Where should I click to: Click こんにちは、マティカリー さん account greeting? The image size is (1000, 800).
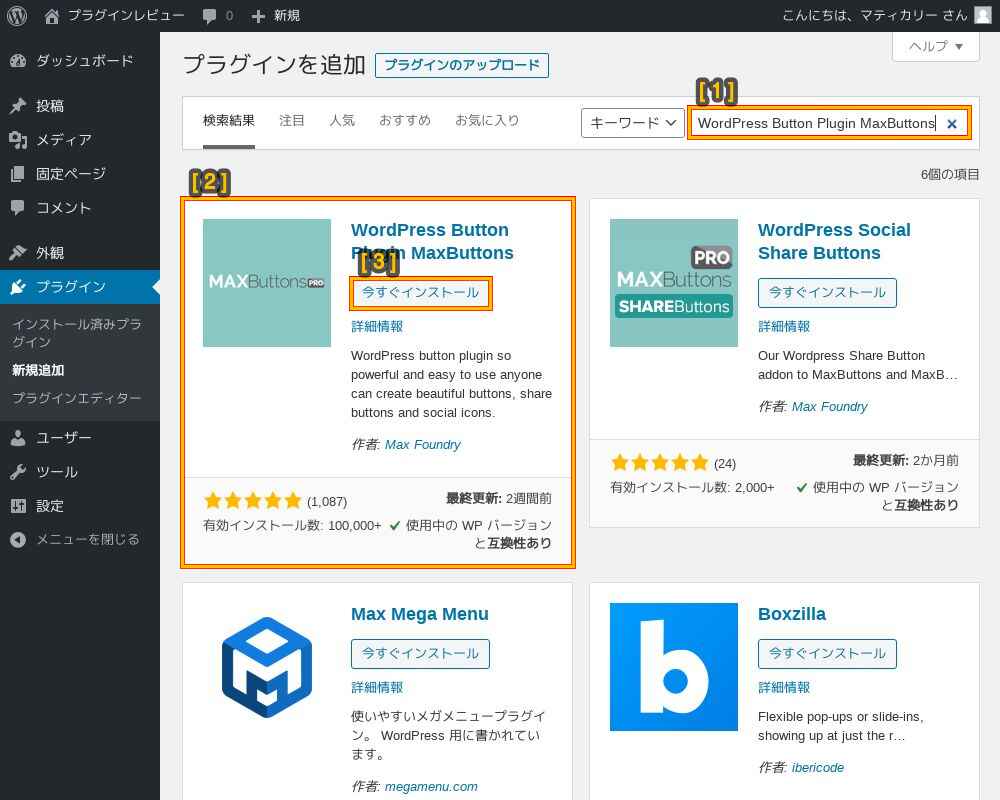[x=874, y=15]
